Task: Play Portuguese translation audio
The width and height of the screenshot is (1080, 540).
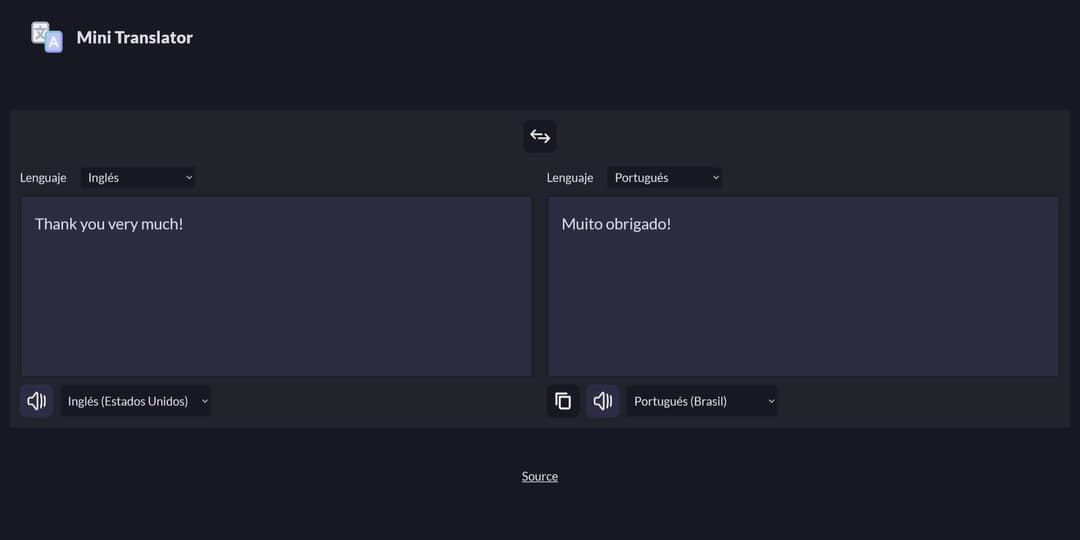Action: click(603, 401)
